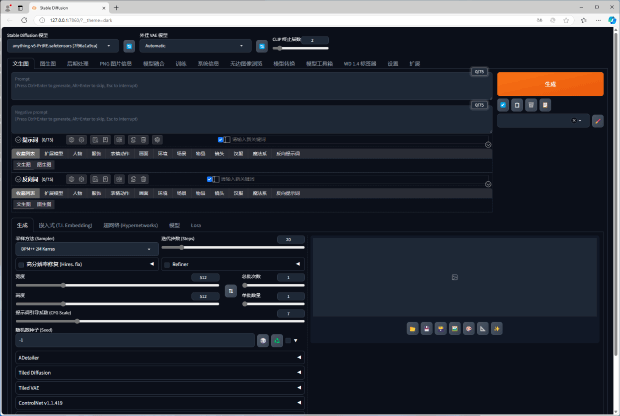Collapse the 提示词 panel with its circle icon
The width and height of the screenshot is (620, 416).
pyautogui.click(x=18, y=140)
